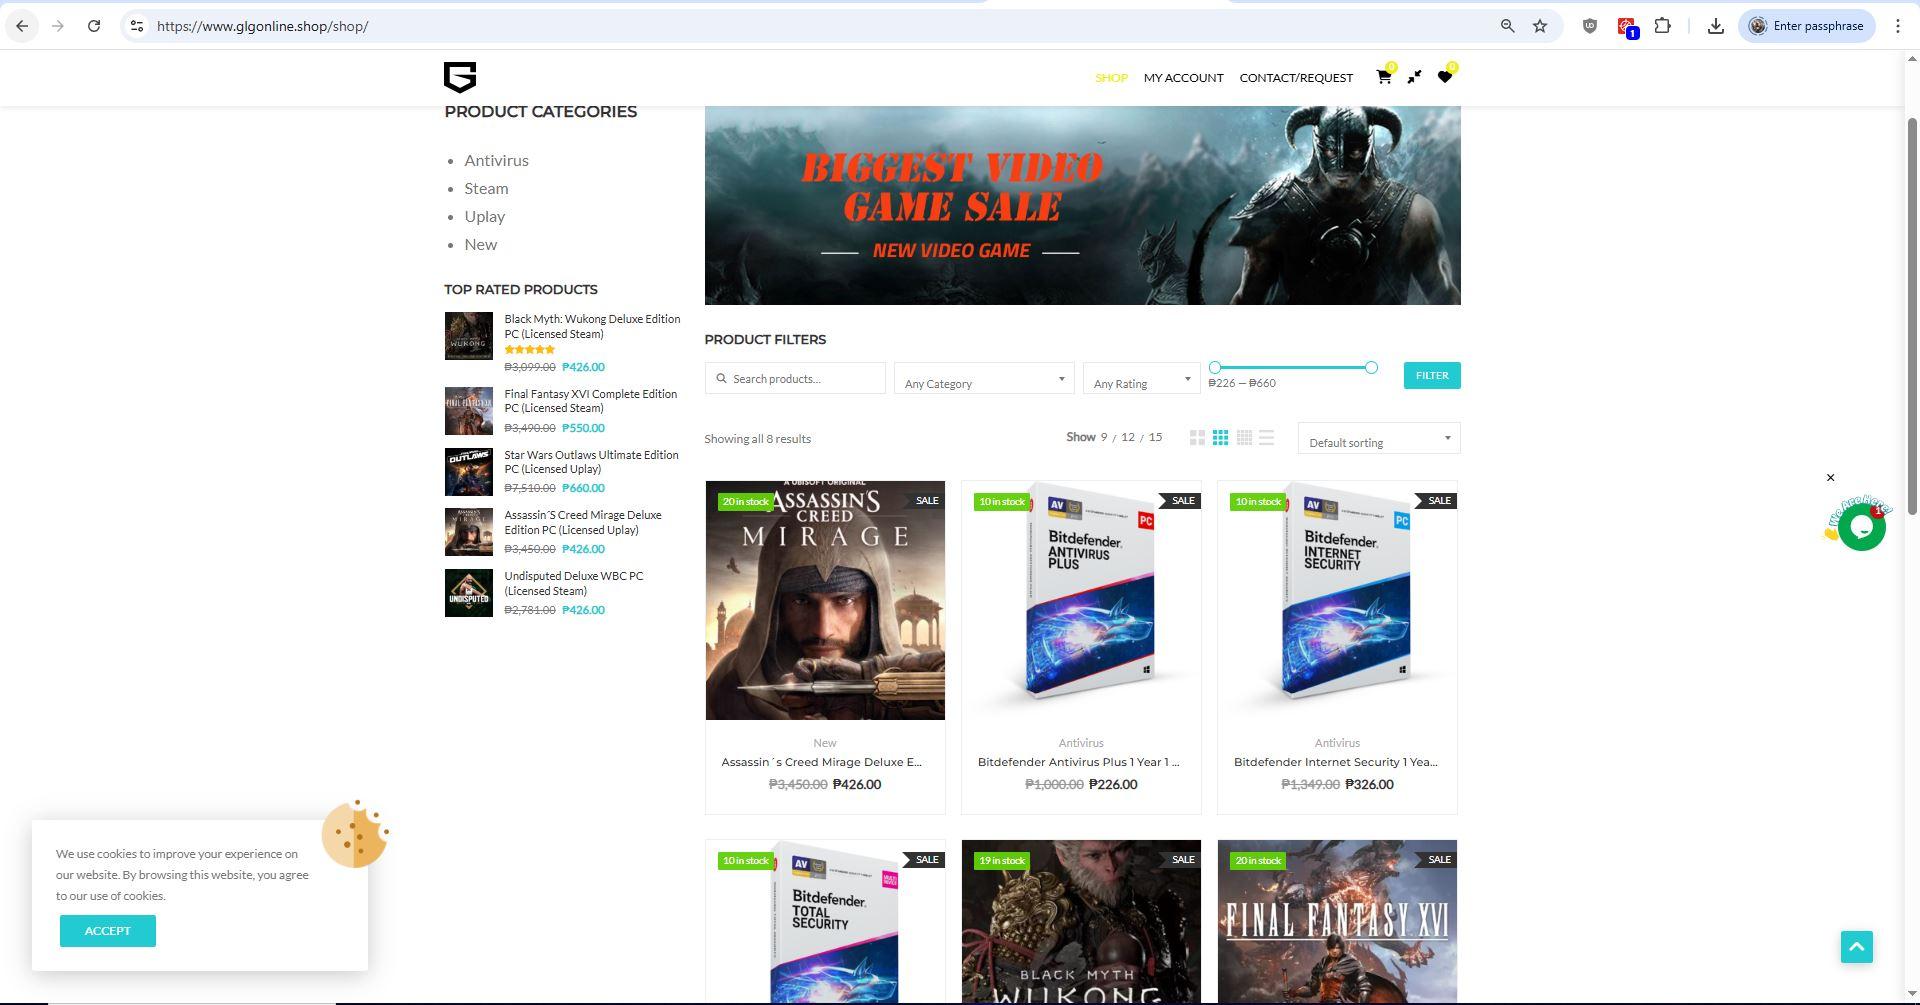1920x1005 pixels.
Task: Accept cookies with the ACCEPT button
Action: click(x=108, y=931)
